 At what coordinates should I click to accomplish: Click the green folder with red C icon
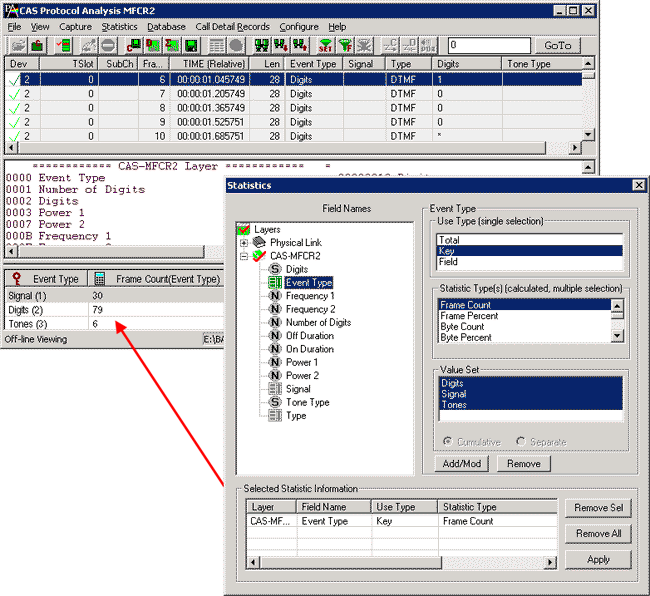[37, 45]
